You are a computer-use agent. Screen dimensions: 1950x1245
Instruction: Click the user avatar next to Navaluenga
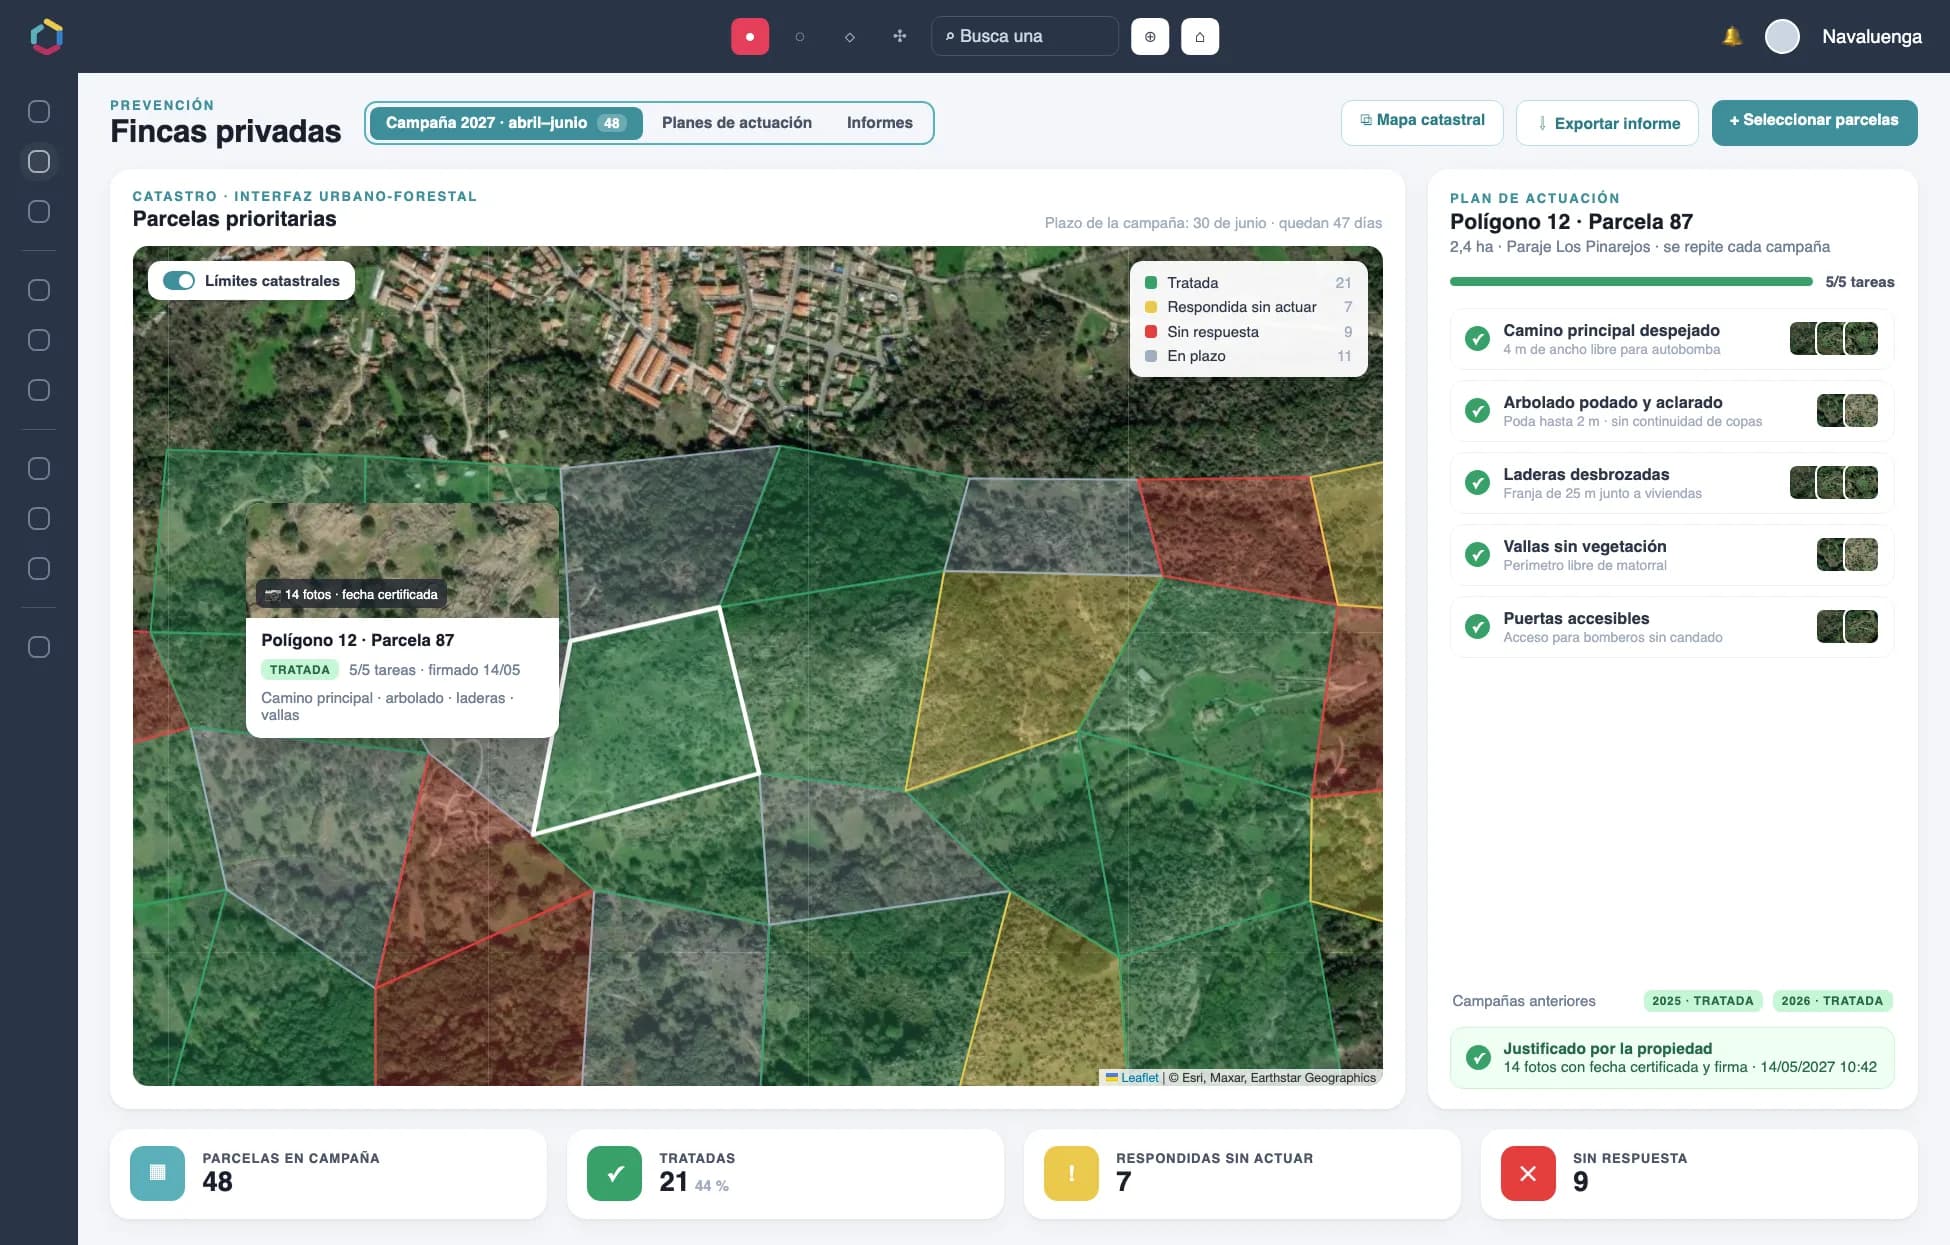click(x=1782, y=36)
